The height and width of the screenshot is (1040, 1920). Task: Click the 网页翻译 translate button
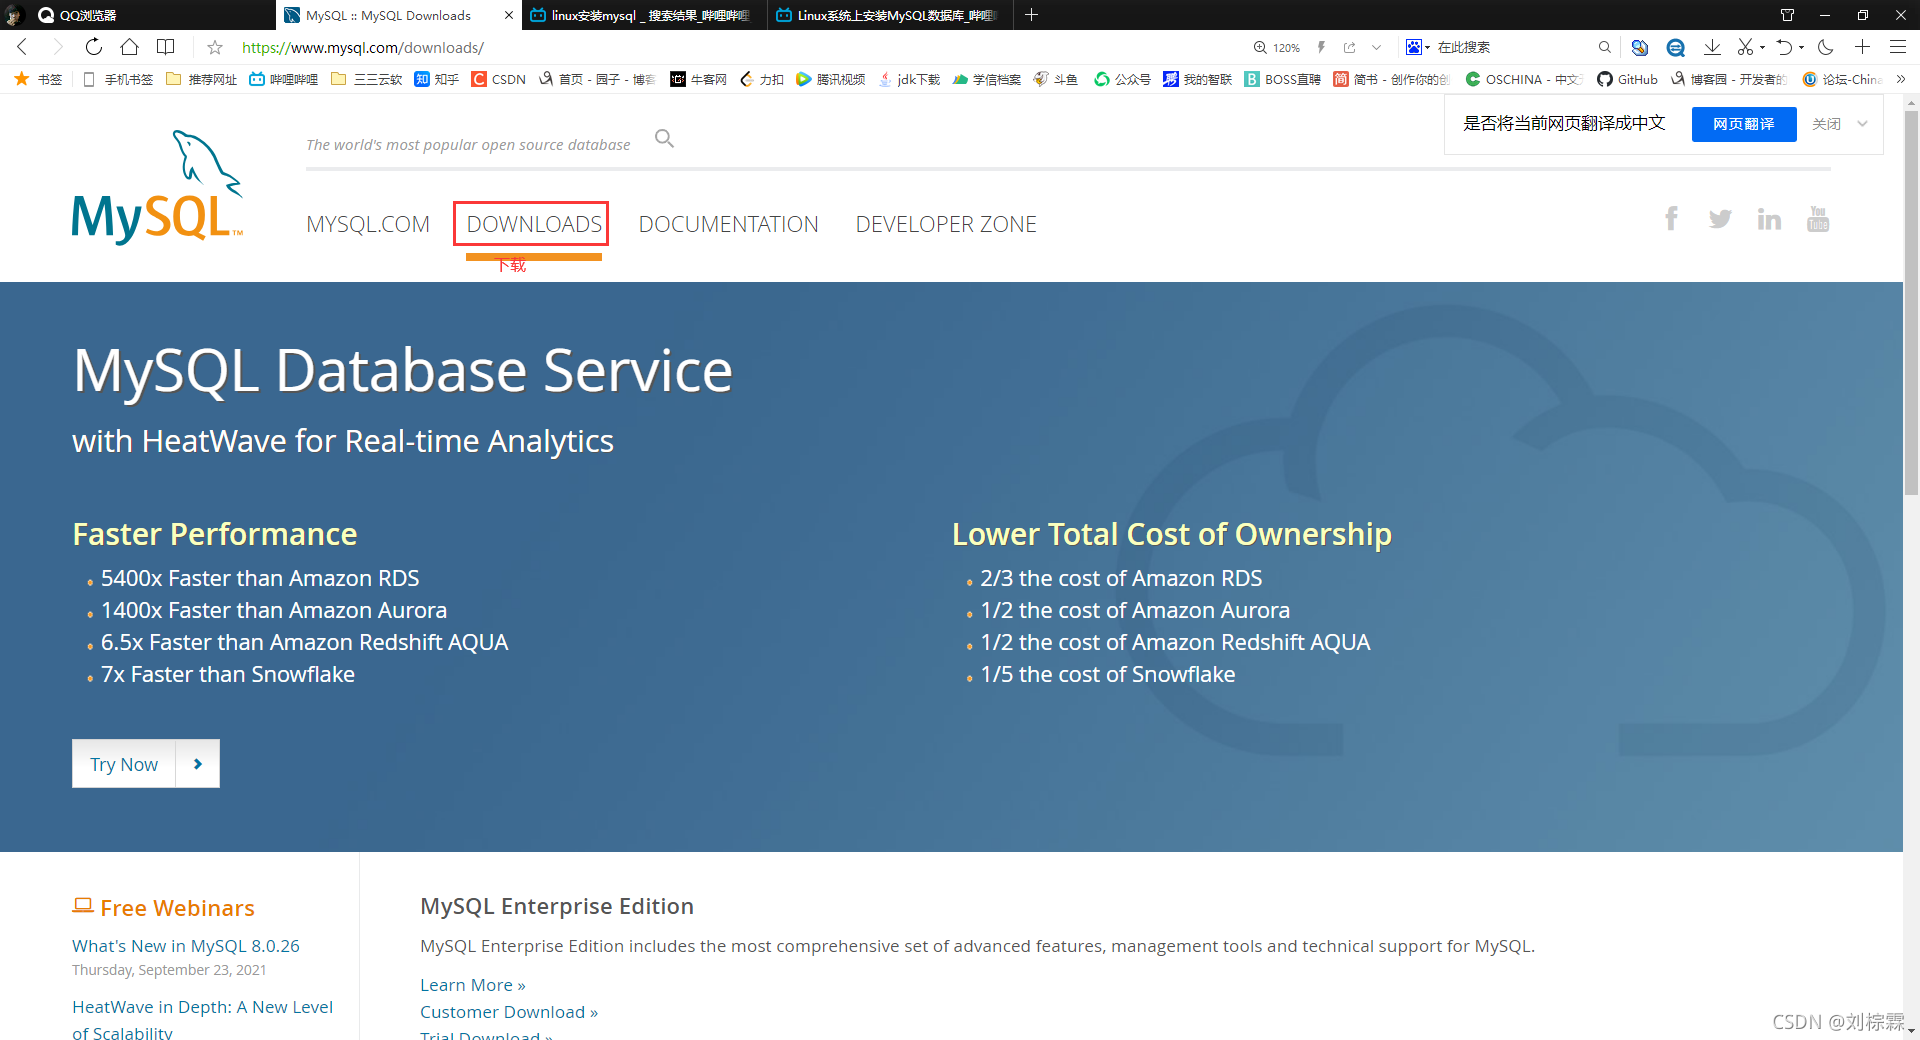point(1744,124)
